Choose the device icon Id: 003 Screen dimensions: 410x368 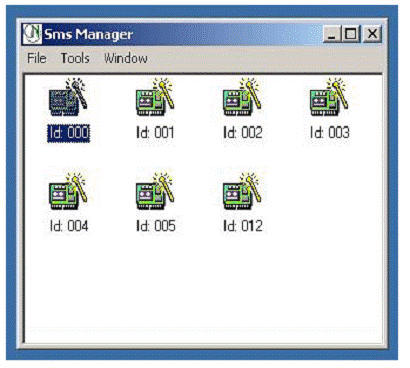(x=329, y=97)
